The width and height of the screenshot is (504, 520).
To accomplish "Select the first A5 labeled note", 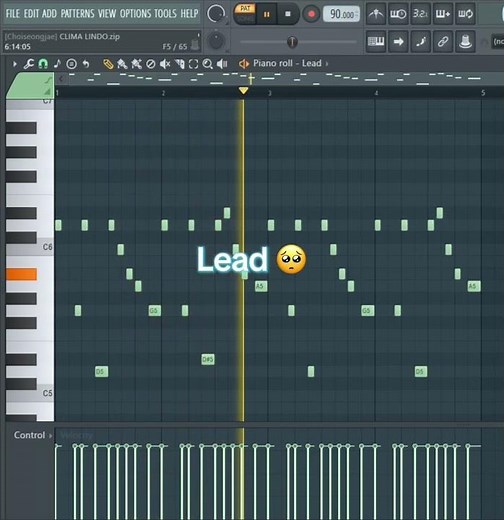I will 261,286.
